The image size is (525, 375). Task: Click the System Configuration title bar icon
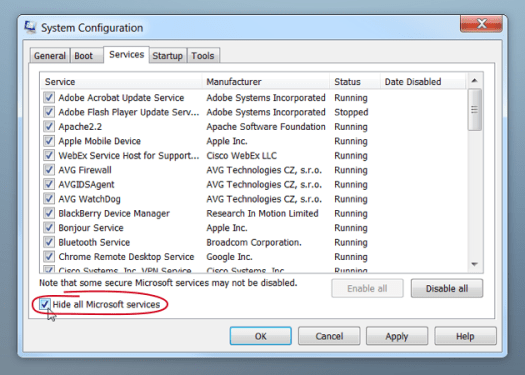[30, 27]
